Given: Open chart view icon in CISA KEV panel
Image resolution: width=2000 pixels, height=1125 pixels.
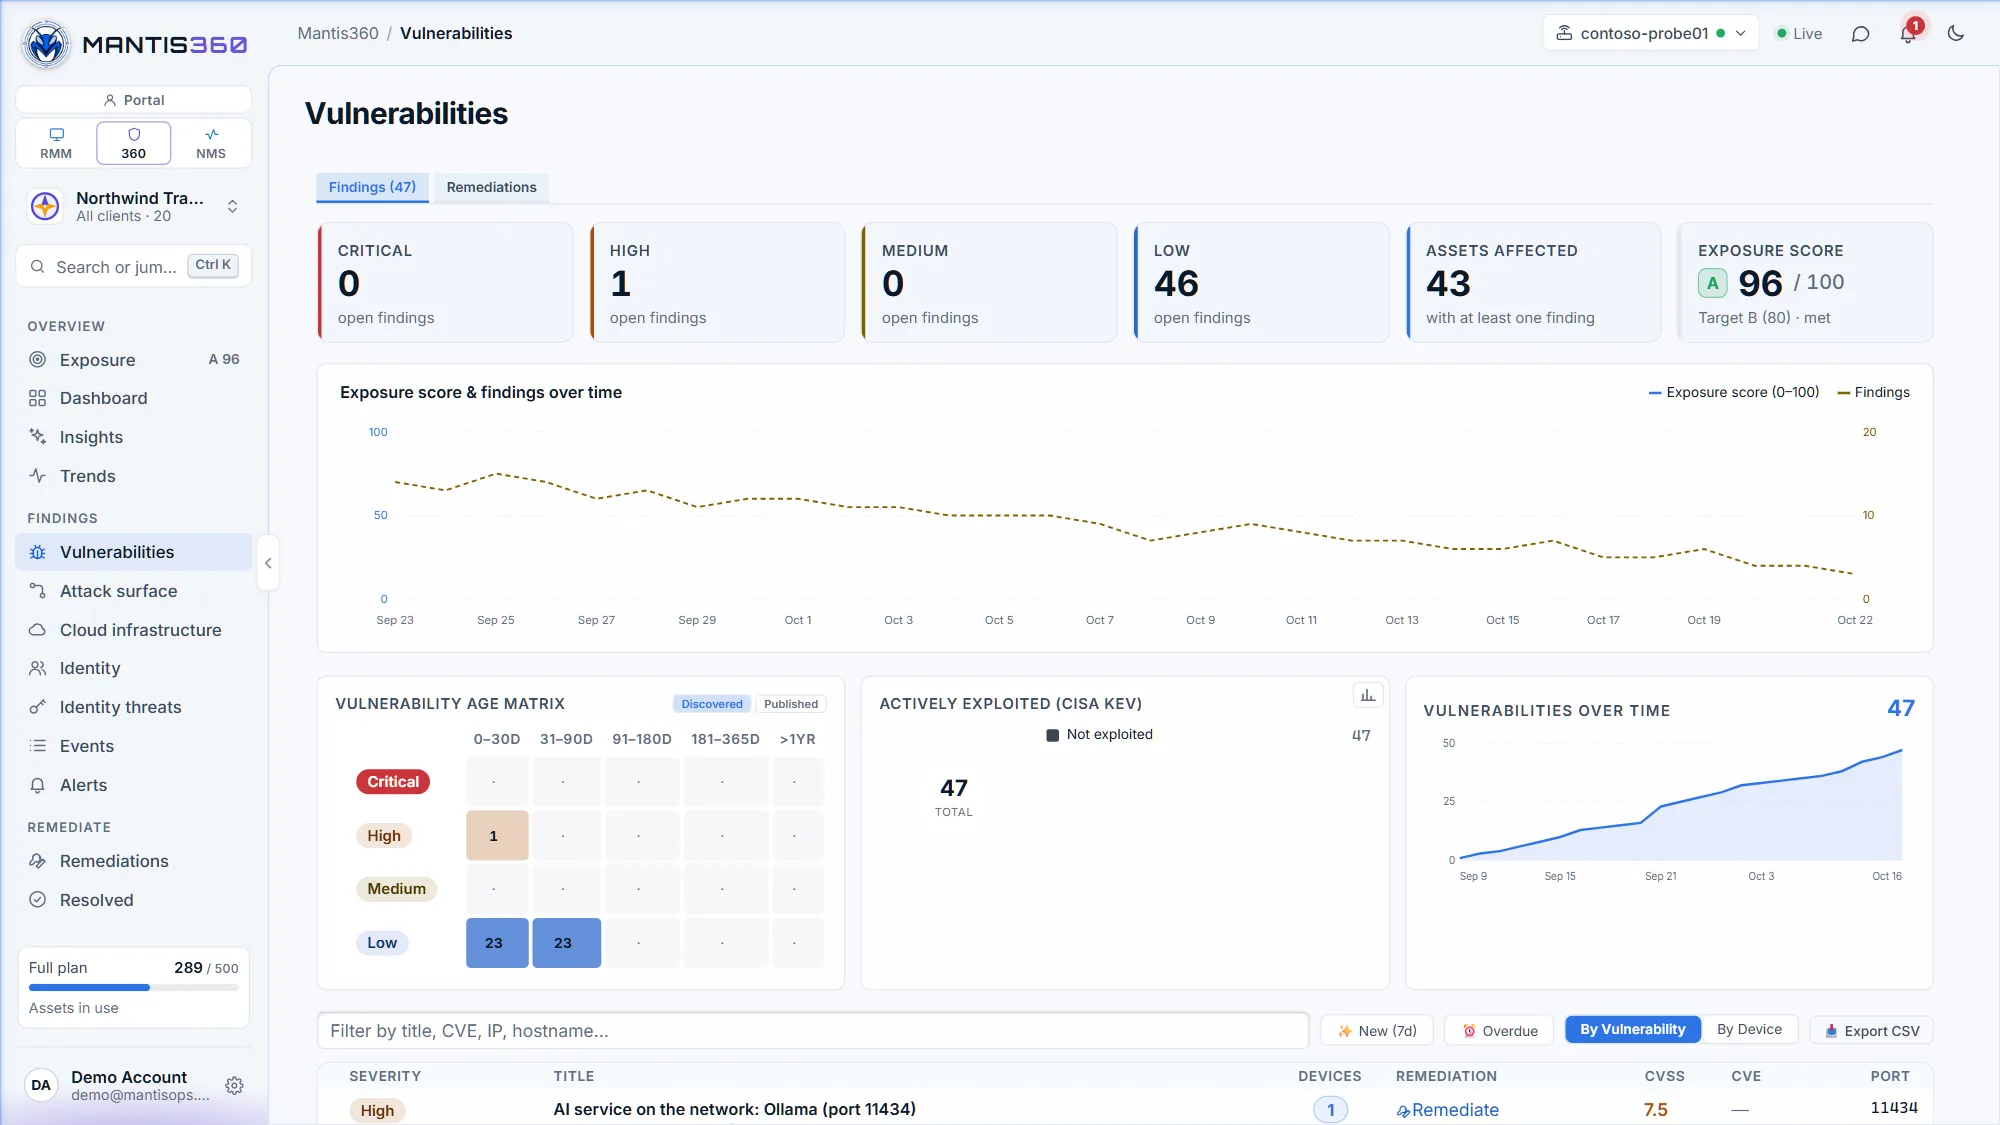Looking at the screenshot, I should pos(1367,695).
